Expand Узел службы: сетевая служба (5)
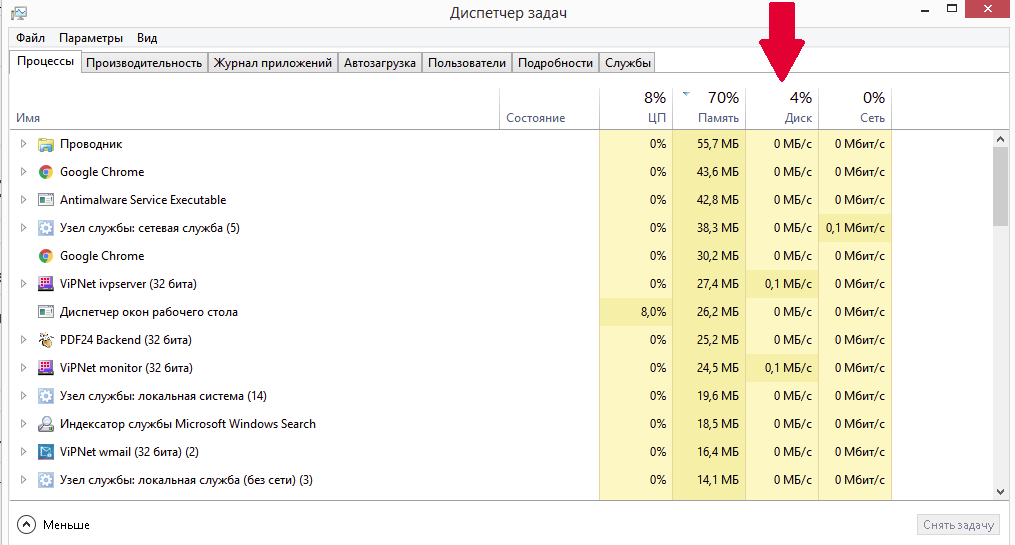The height and width of the screenshot is (545, 1015). (x=23, y=228)
